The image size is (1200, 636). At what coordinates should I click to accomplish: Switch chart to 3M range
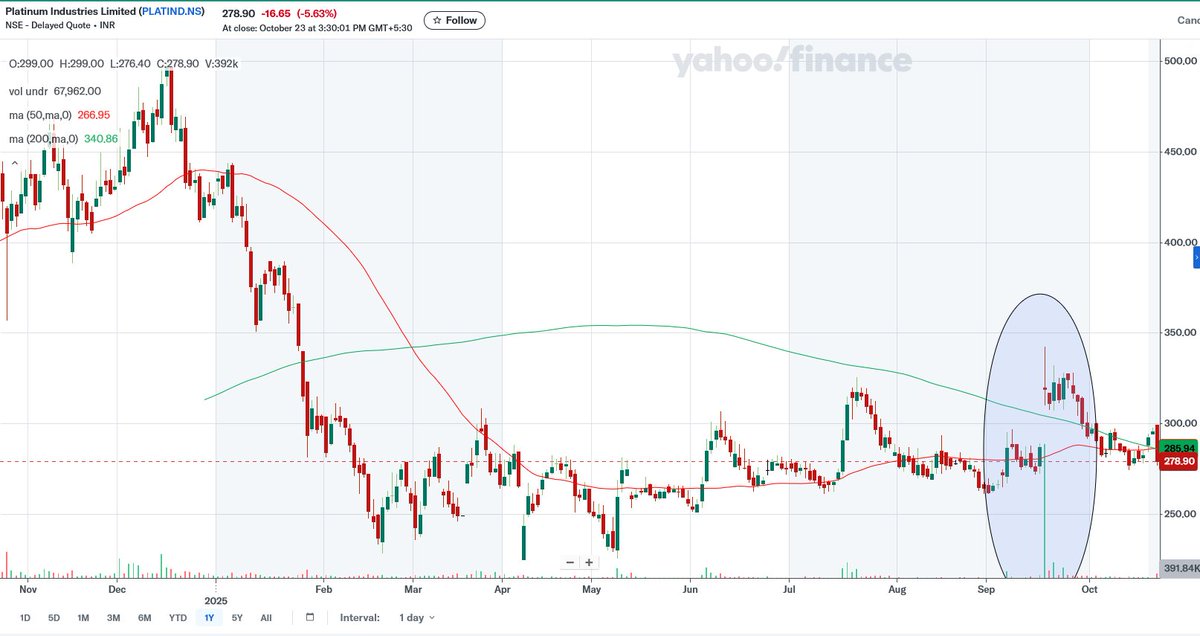pos(114,618)
